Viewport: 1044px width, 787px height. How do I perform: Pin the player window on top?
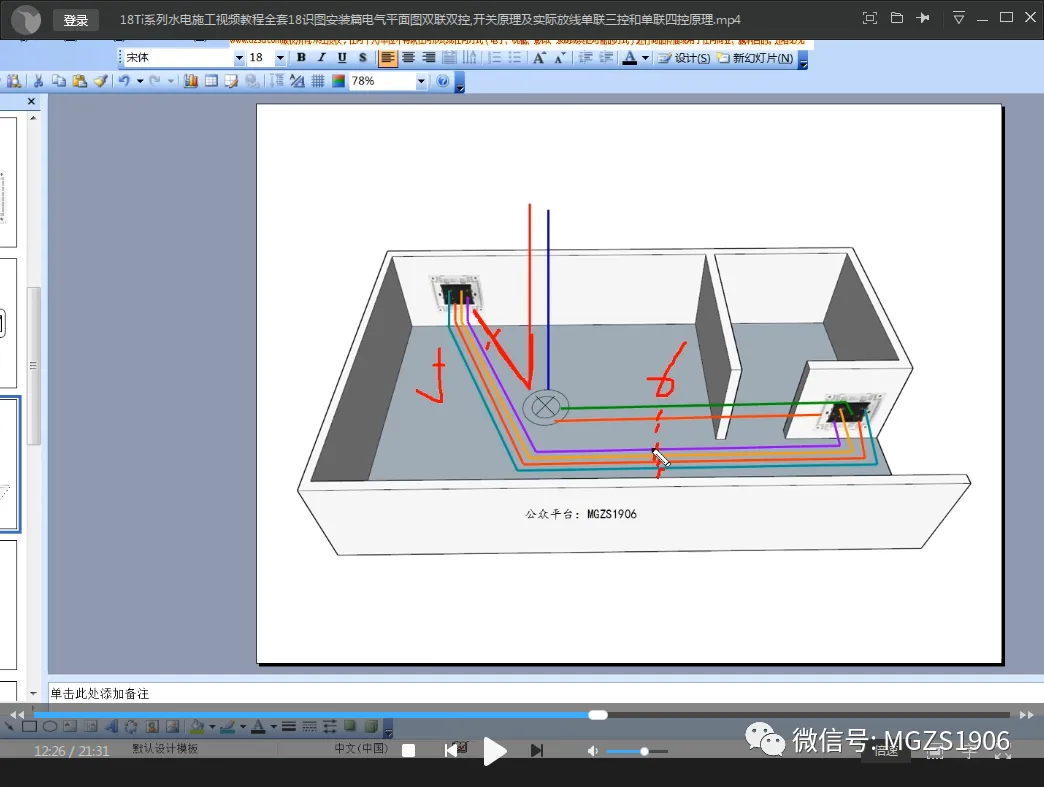(923, 18)
